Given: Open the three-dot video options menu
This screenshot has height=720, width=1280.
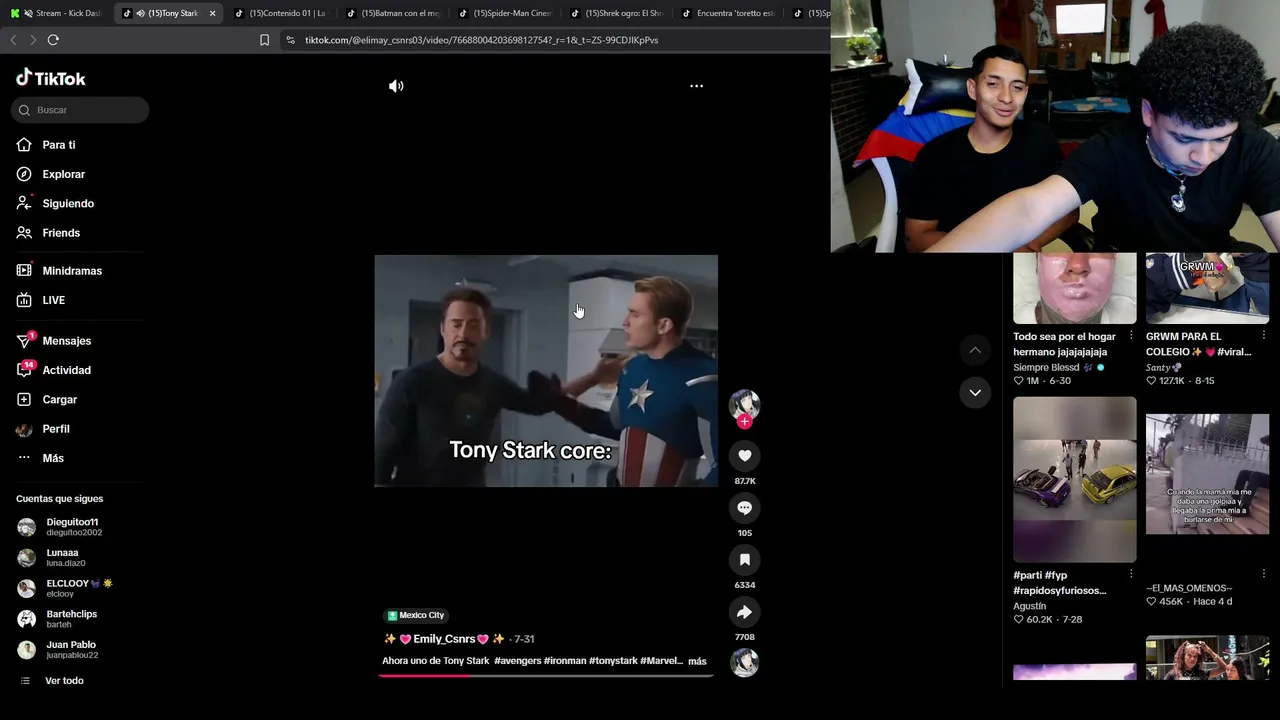Looking at the screenshot, I should 696,86.
